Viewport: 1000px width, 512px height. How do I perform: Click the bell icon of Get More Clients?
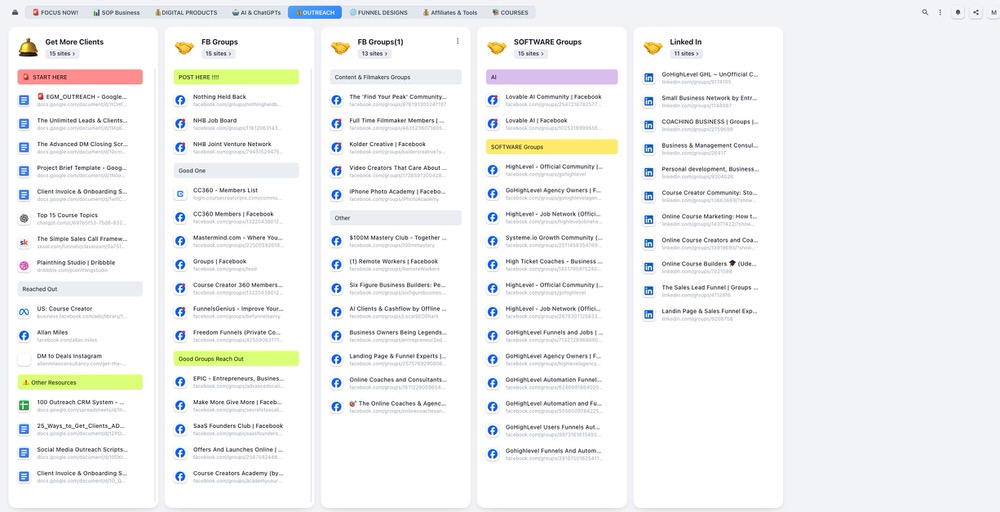(28, 47)
